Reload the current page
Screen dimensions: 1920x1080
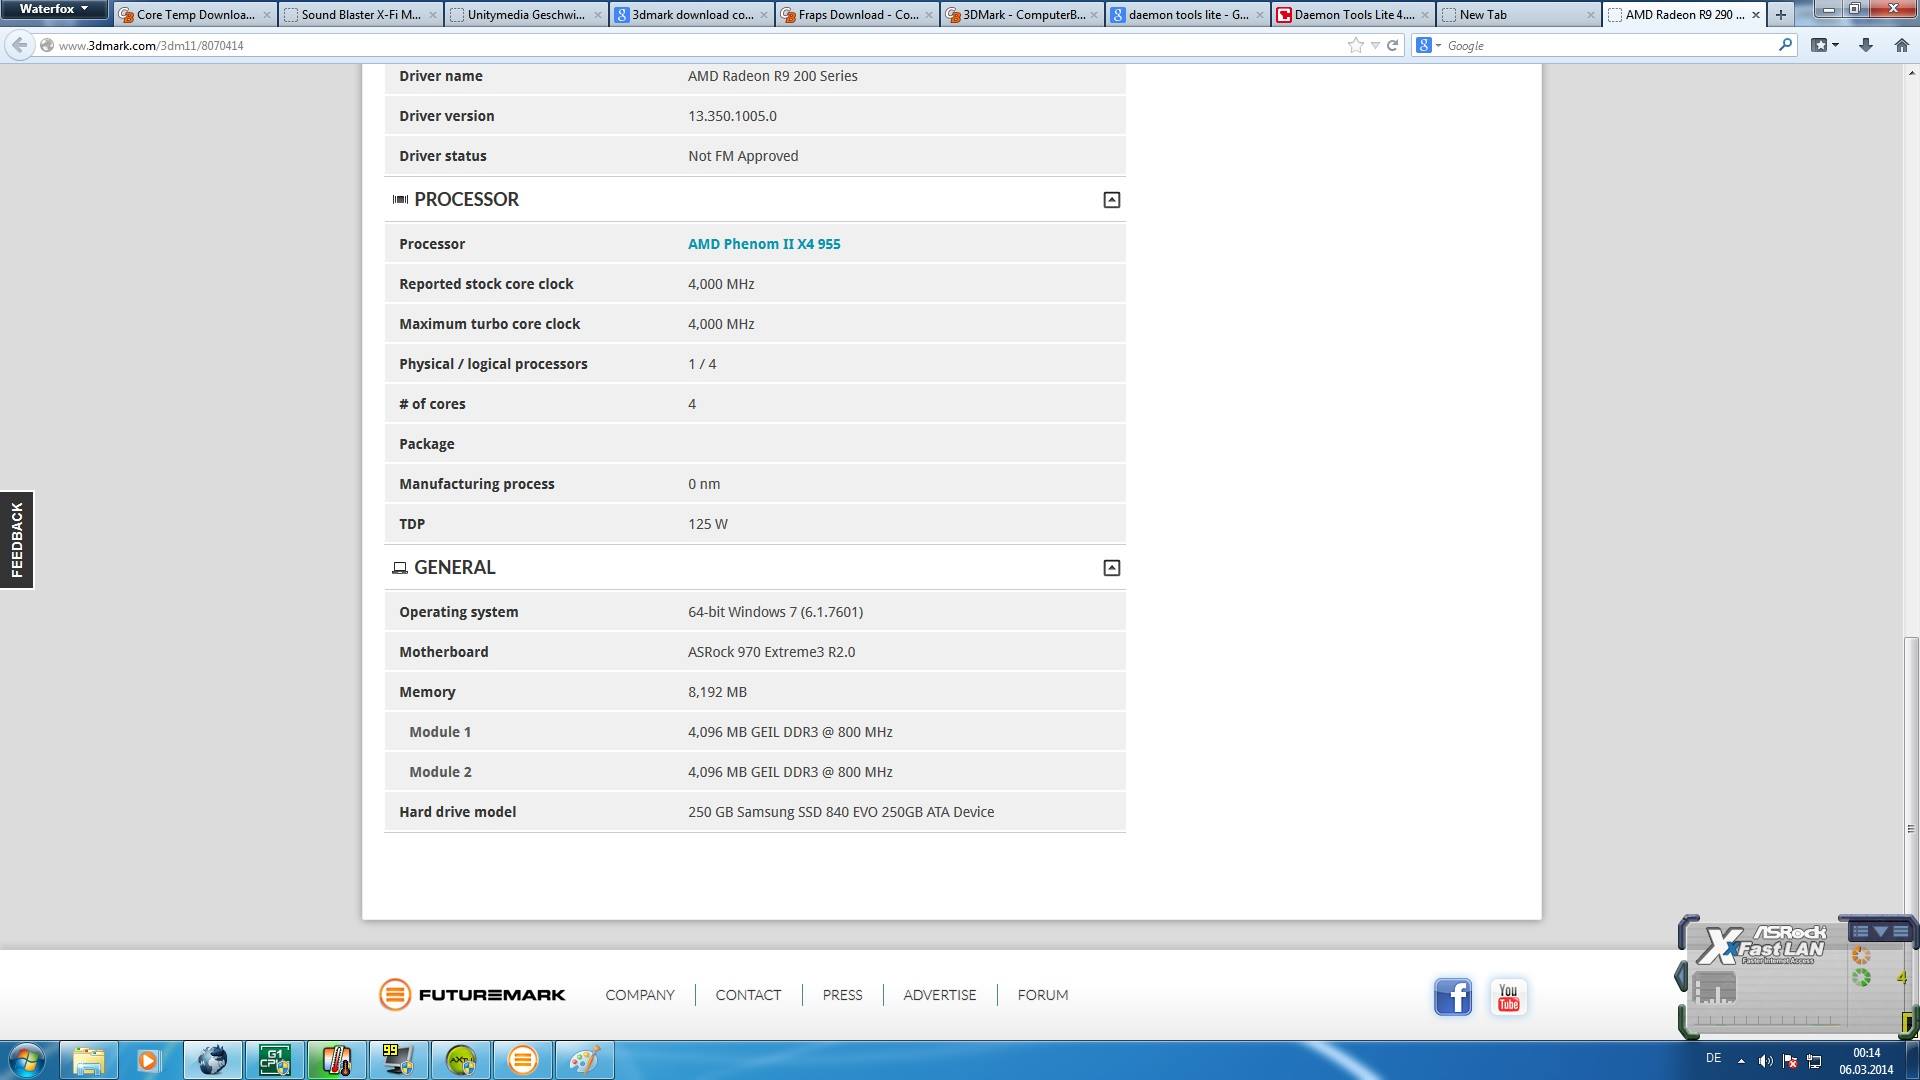click(x=1392, y=45)
